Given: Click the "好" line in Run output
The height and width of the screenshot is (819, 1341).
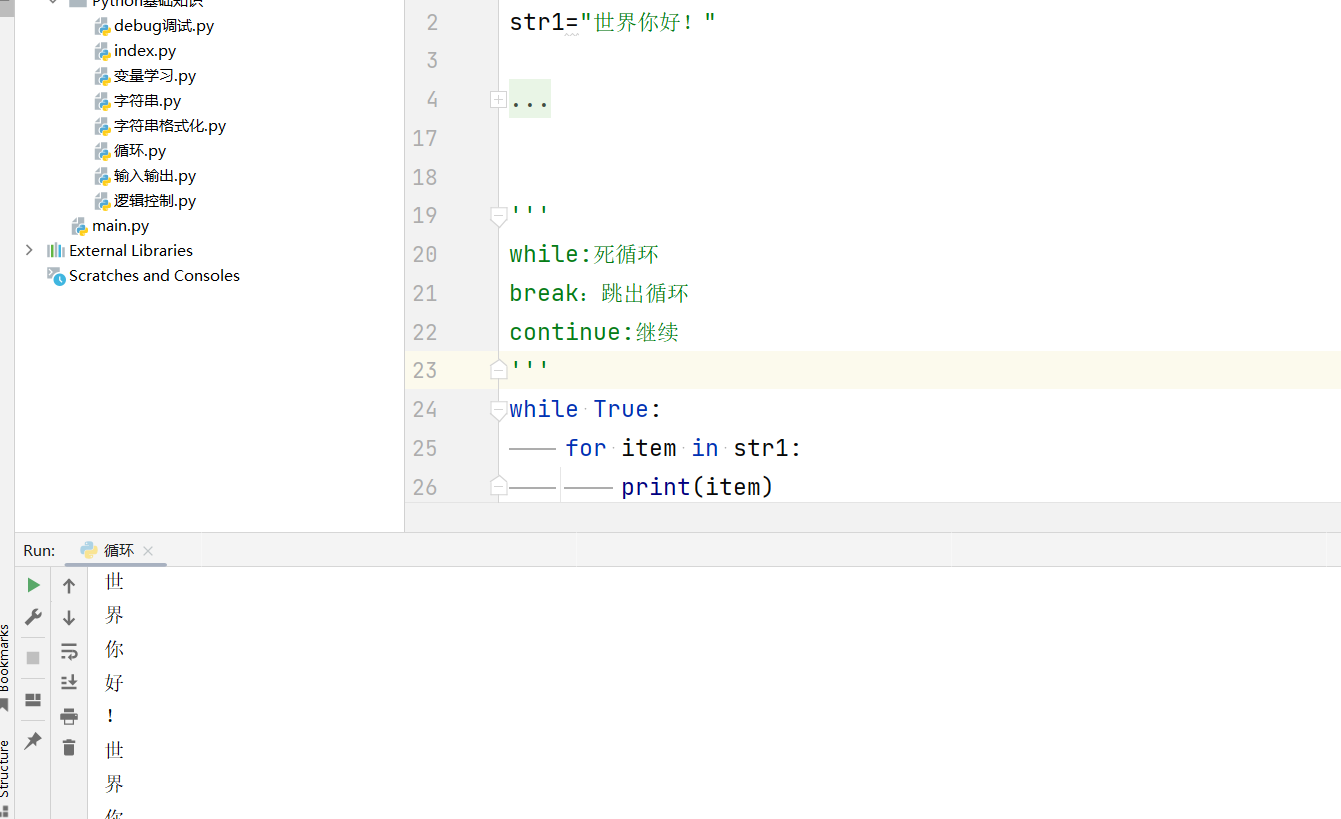Looking at the screenshot, I should coord(114,683).
